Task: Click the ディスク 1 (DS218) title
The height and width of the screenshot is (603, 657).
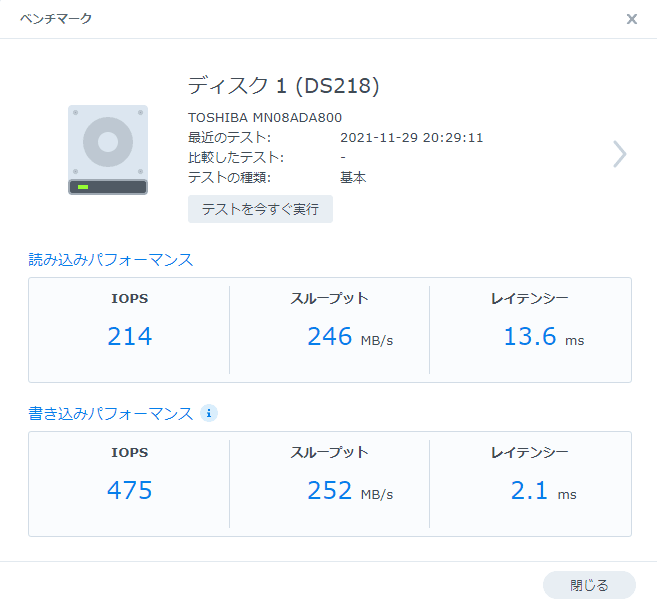Action: 283,86
